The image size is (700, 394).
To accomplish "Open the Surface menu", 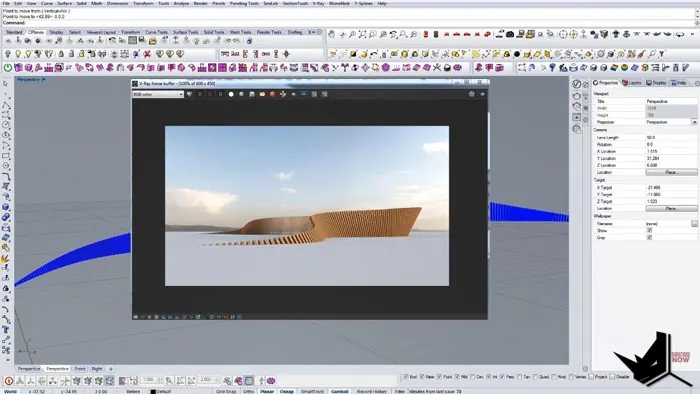I will coord(64,3).
